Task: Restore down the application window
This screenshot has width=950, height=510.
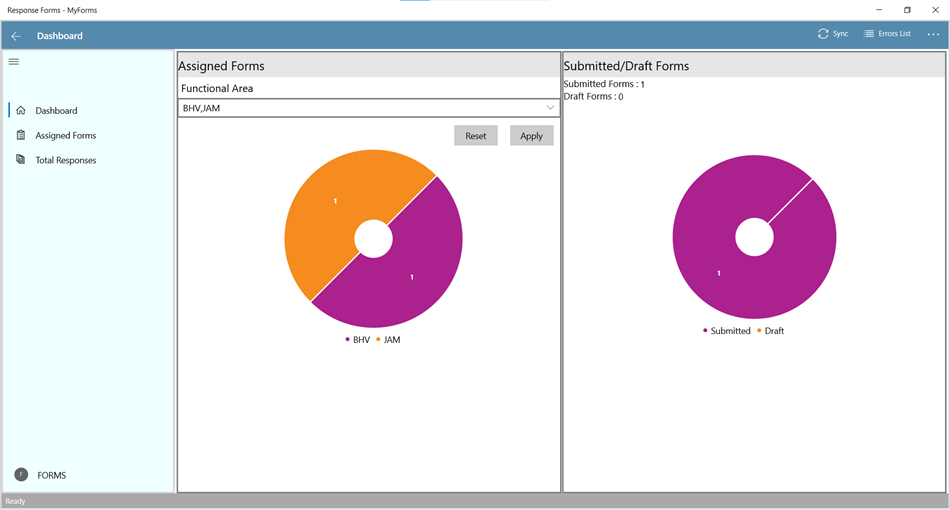Action: pos(907,10)
